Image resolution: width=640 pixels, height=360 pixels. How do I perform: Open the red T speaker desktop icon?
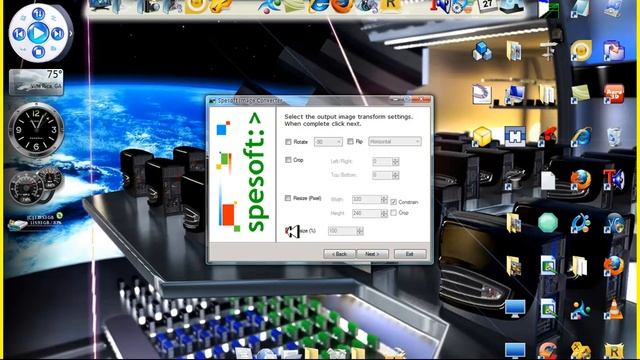(x=614, y=180)
